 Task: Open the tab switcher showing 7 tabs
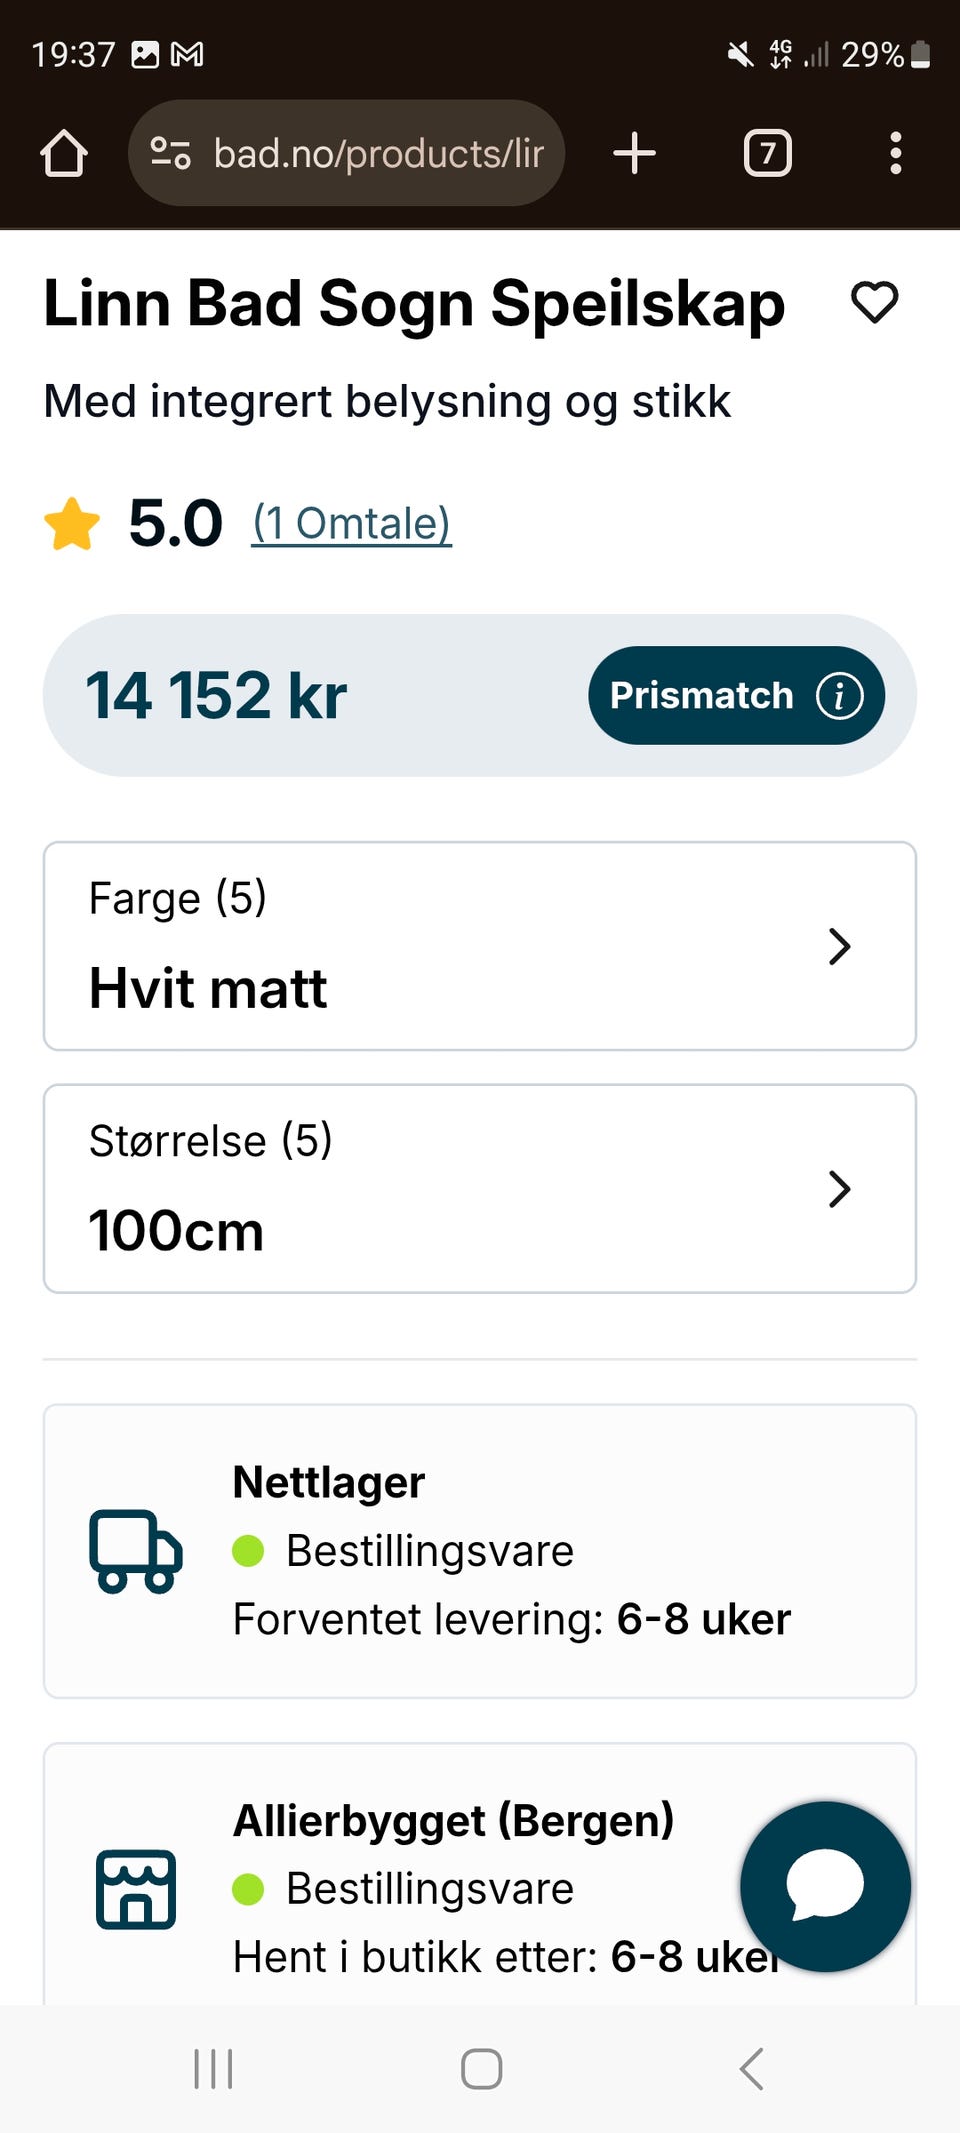tap(767, 154)
